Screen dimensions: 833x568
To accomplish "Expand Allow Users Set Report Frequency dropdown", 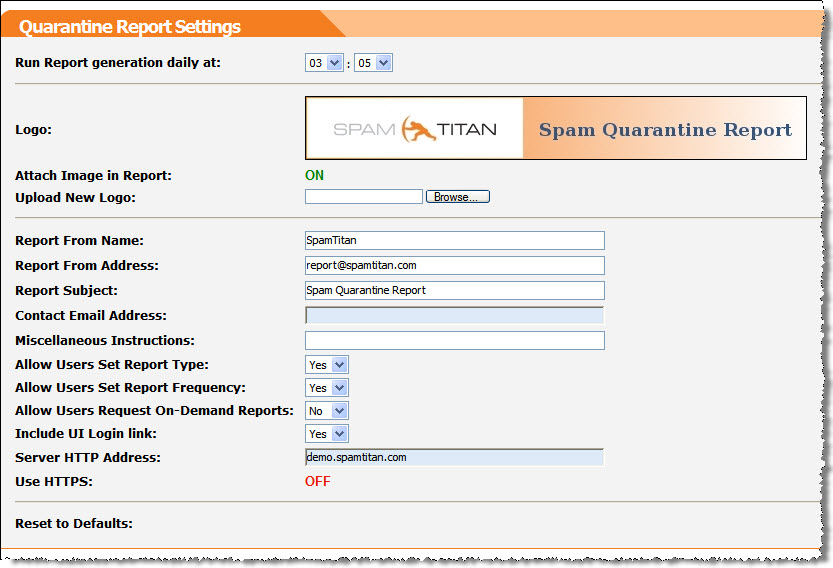I will click(326, 387).
